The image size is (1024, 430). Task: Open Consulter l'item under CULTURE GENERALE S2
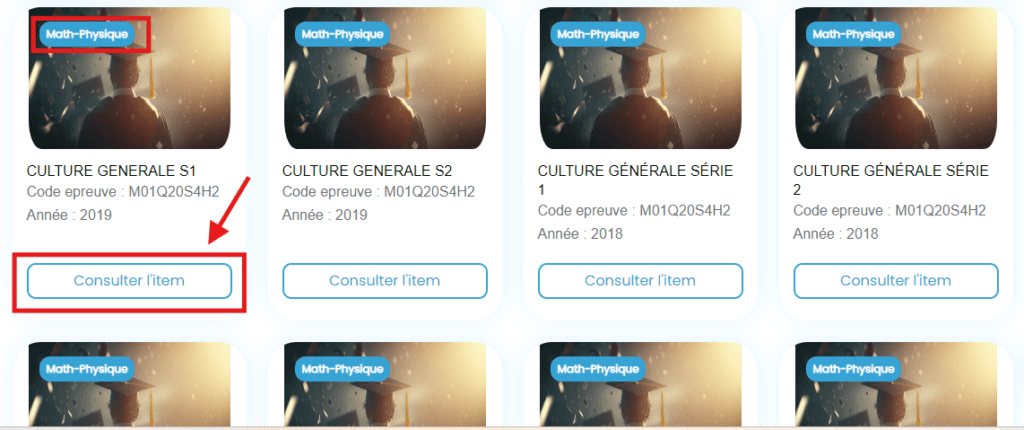coord(384,281)
